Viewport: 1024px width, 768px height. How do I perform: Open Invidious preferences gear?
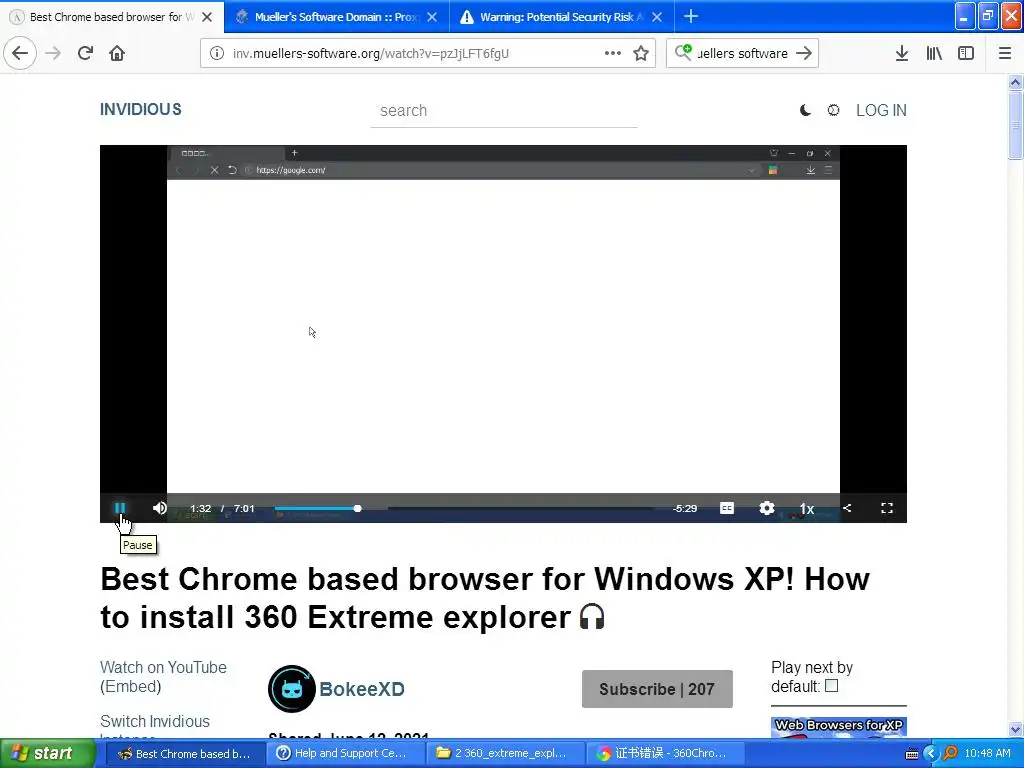point(833,110)
